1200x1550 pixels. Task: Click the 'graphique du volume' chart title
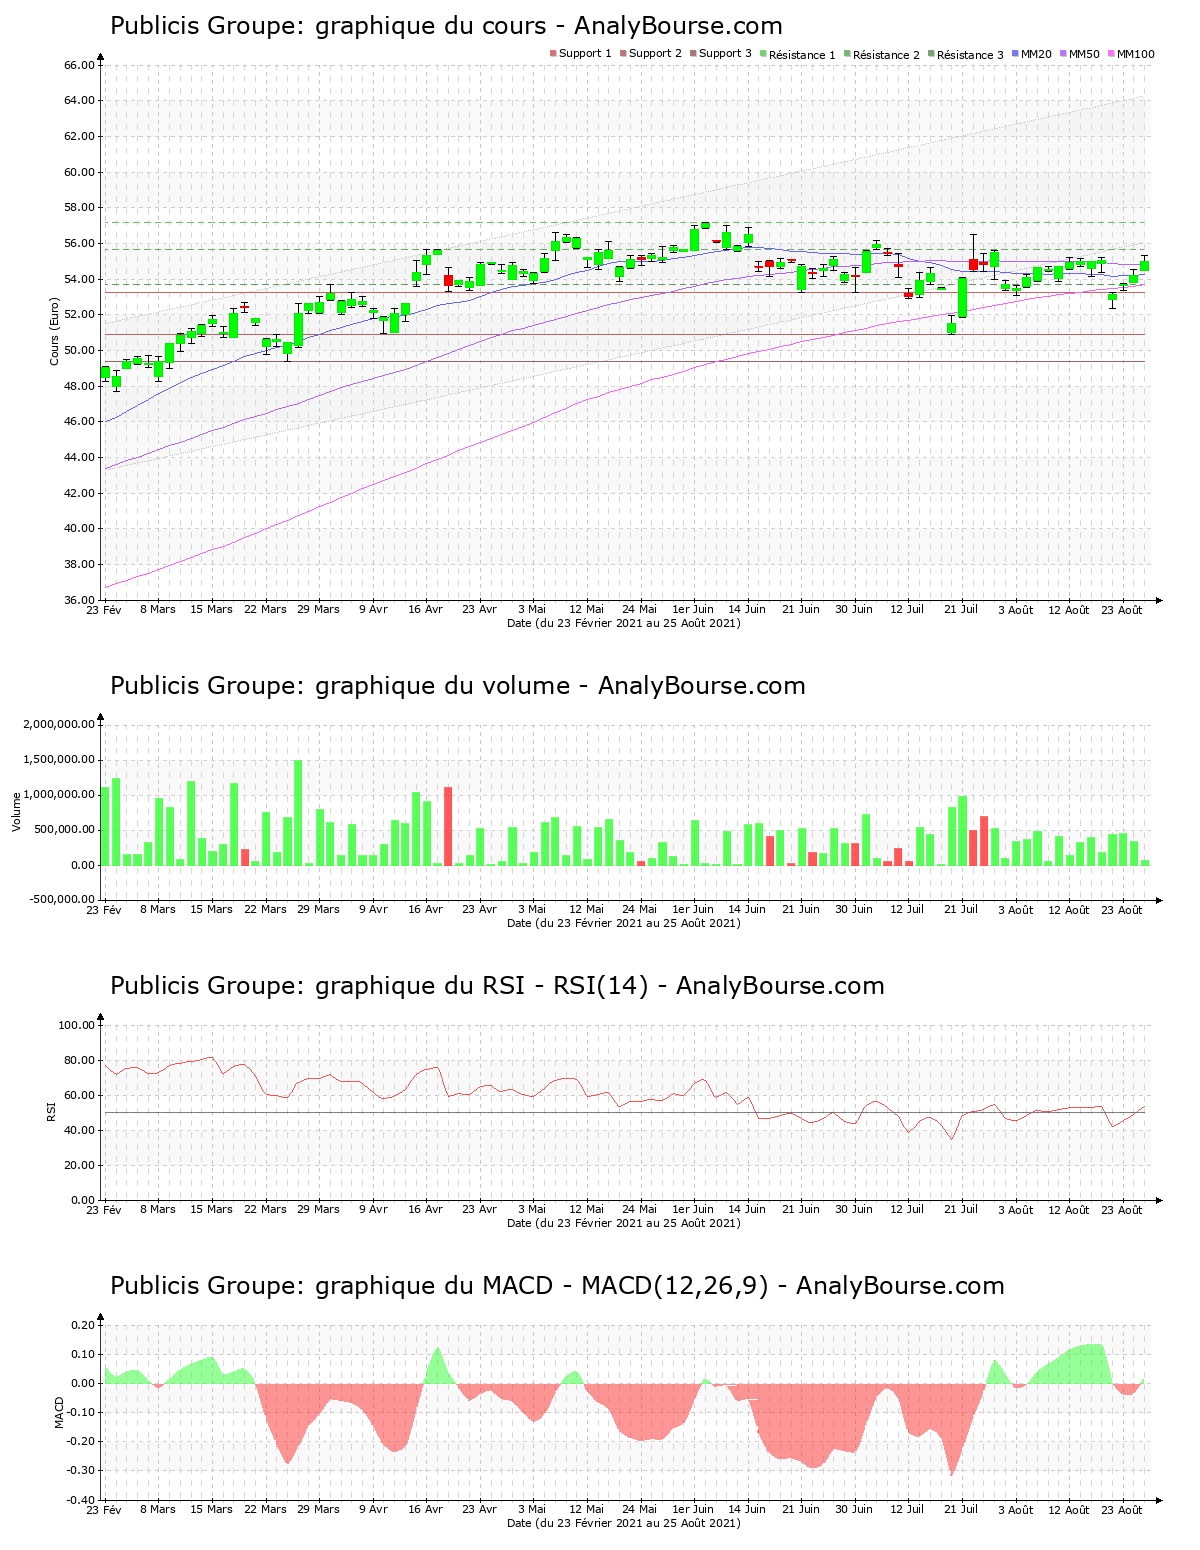tap(458, 686)
